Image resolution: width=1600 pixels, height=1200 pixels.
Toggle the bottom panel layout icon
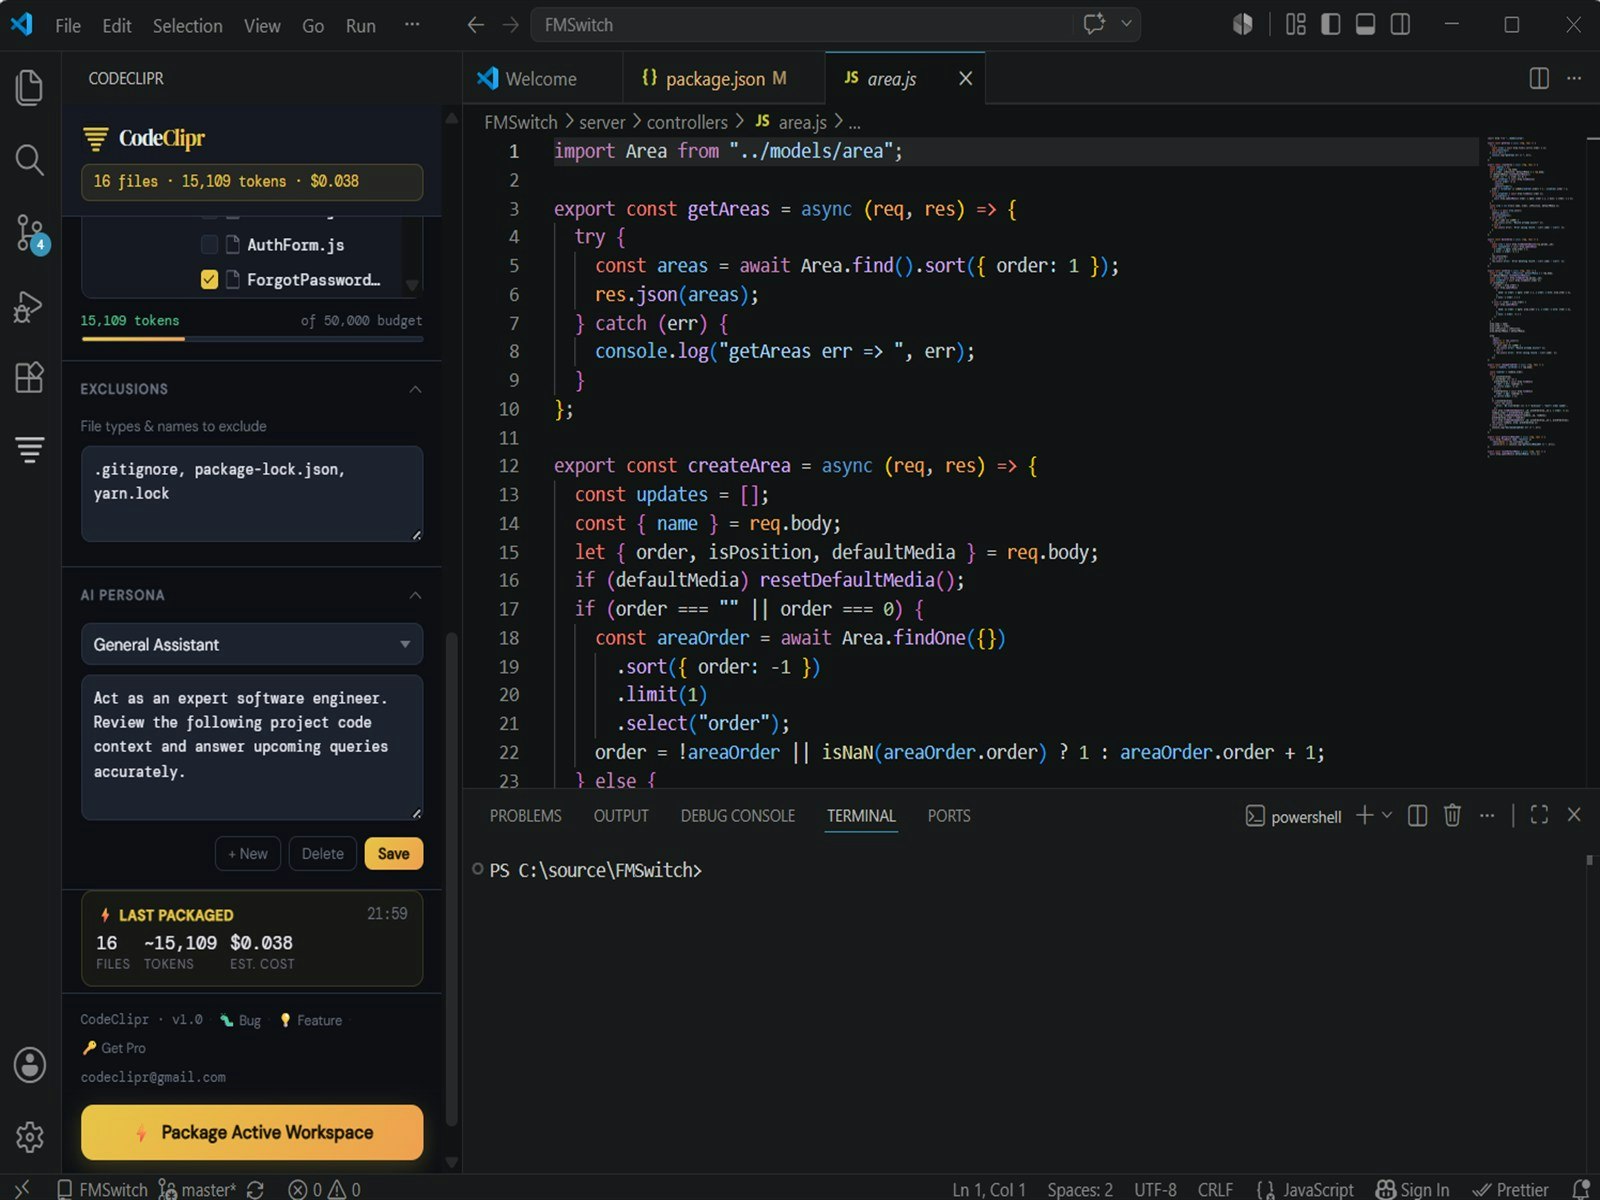1365,25
